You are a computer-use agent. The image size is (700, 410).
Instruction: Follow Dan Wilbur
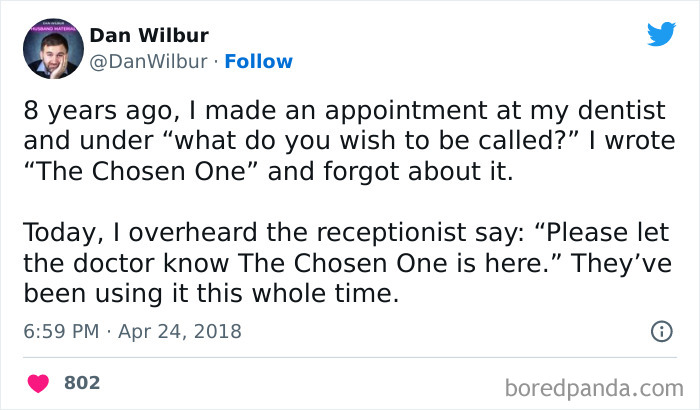[x=259, y=62]
